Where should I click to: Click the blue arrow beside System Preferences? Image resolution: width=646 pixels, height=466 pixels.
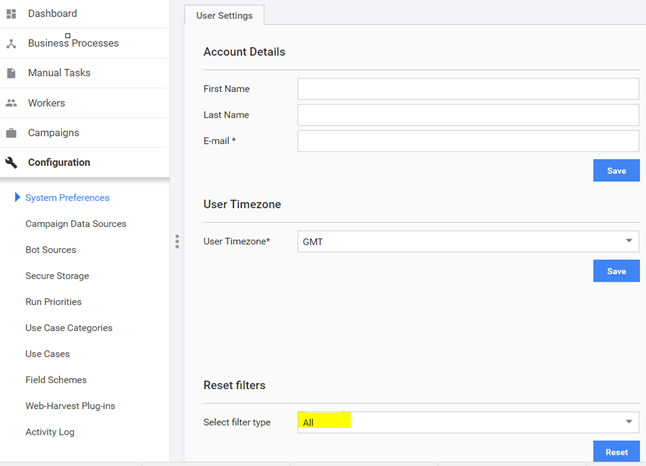(17, 197)
